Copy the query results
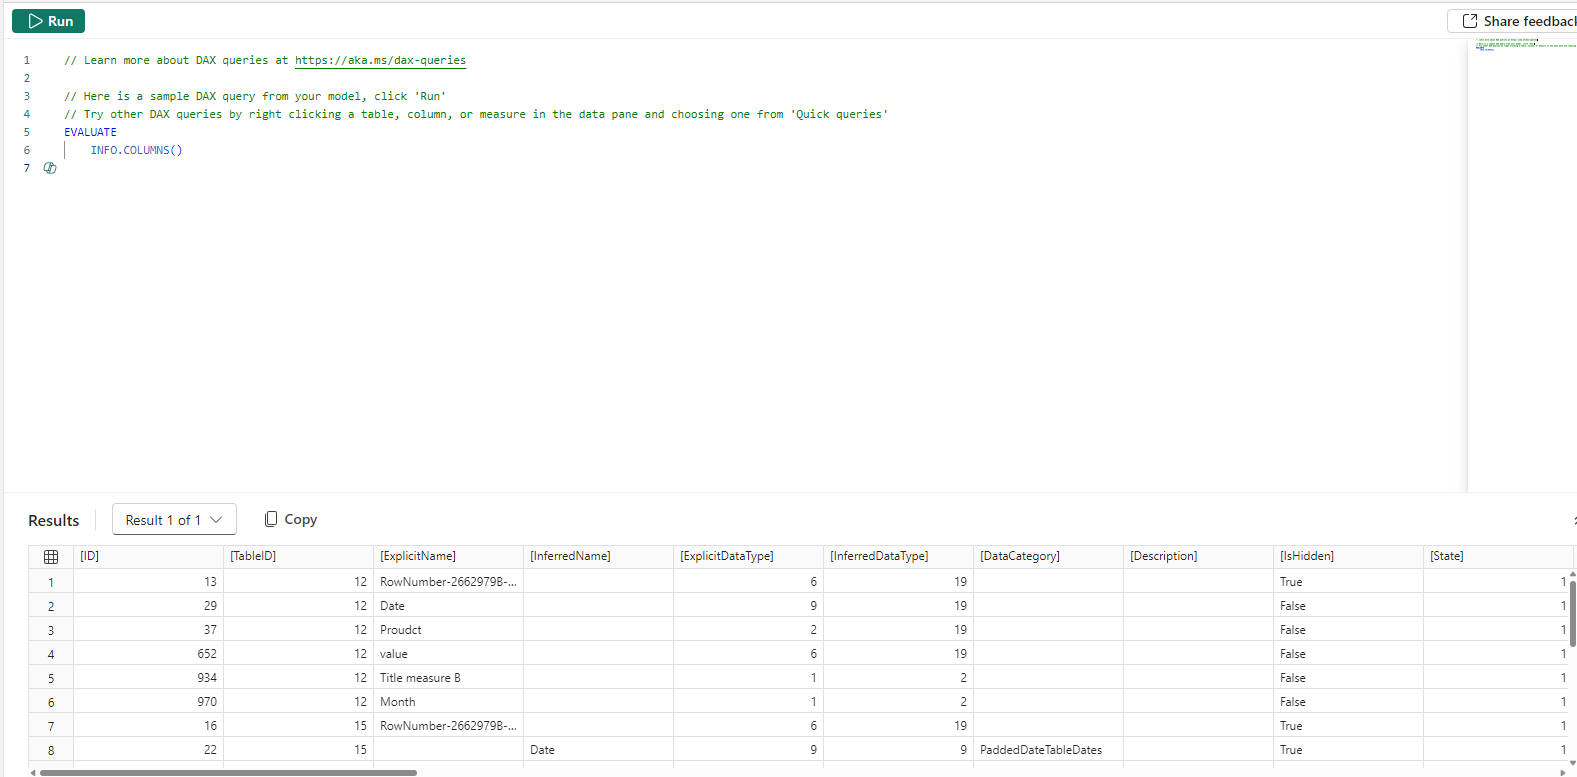 [x=291, y=519]
